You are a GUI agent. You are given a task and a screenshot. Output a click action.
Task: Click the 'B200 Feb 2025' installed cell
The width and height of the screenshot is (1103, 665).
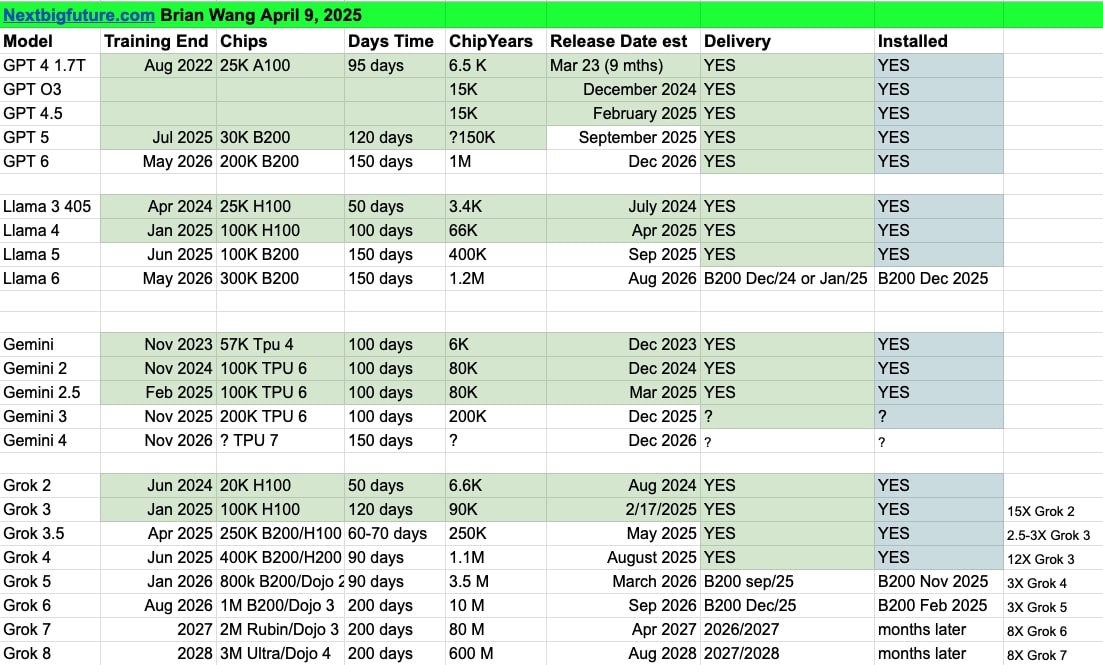click(939, 605)
